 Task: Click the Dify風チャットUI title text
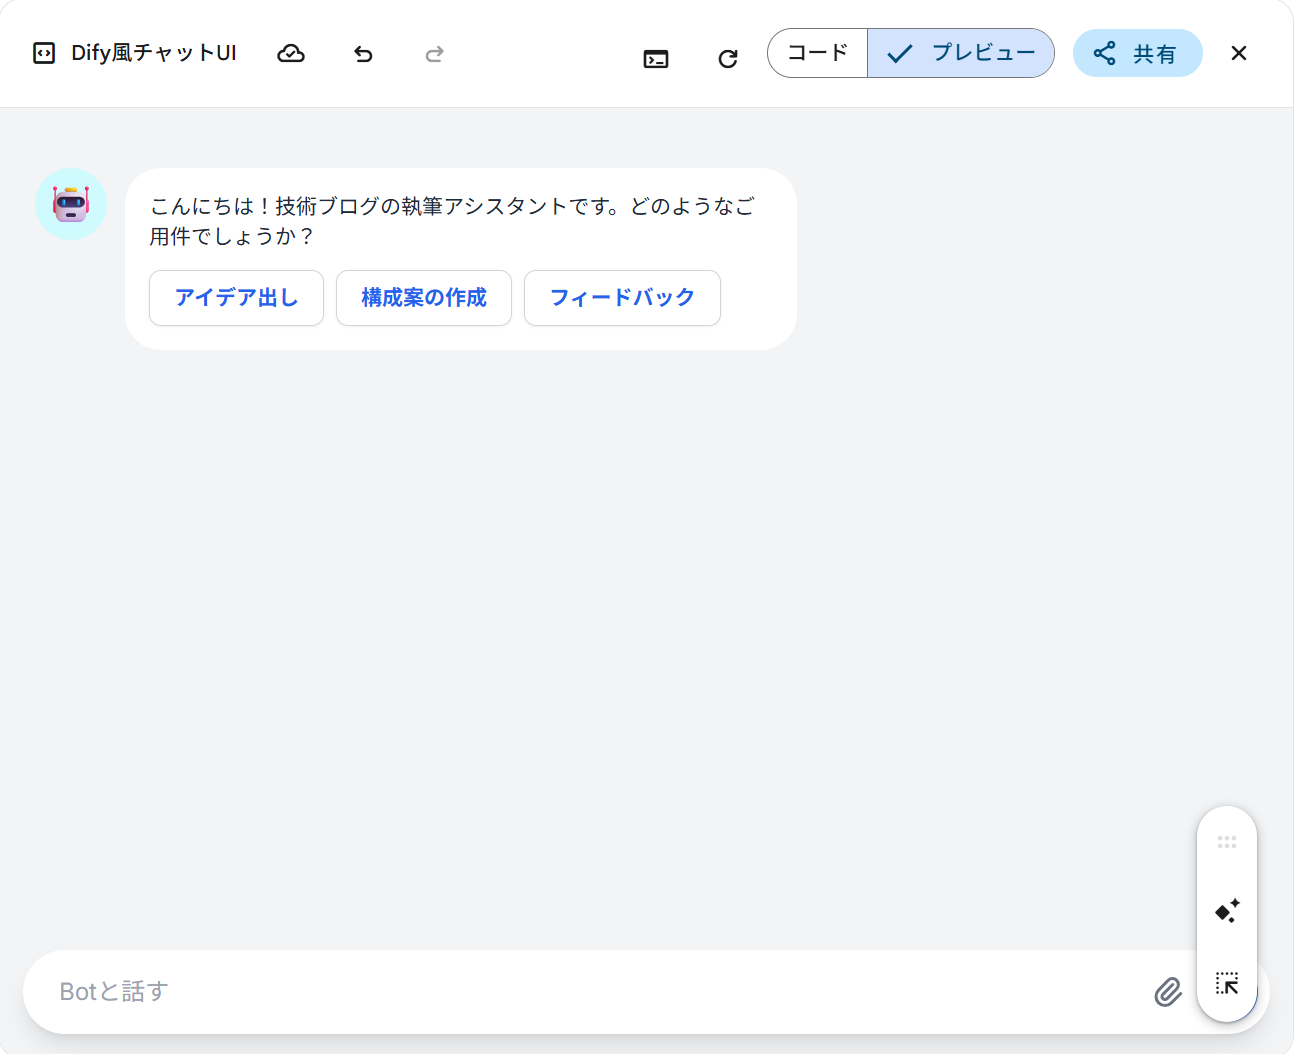[x=154, y=53]
